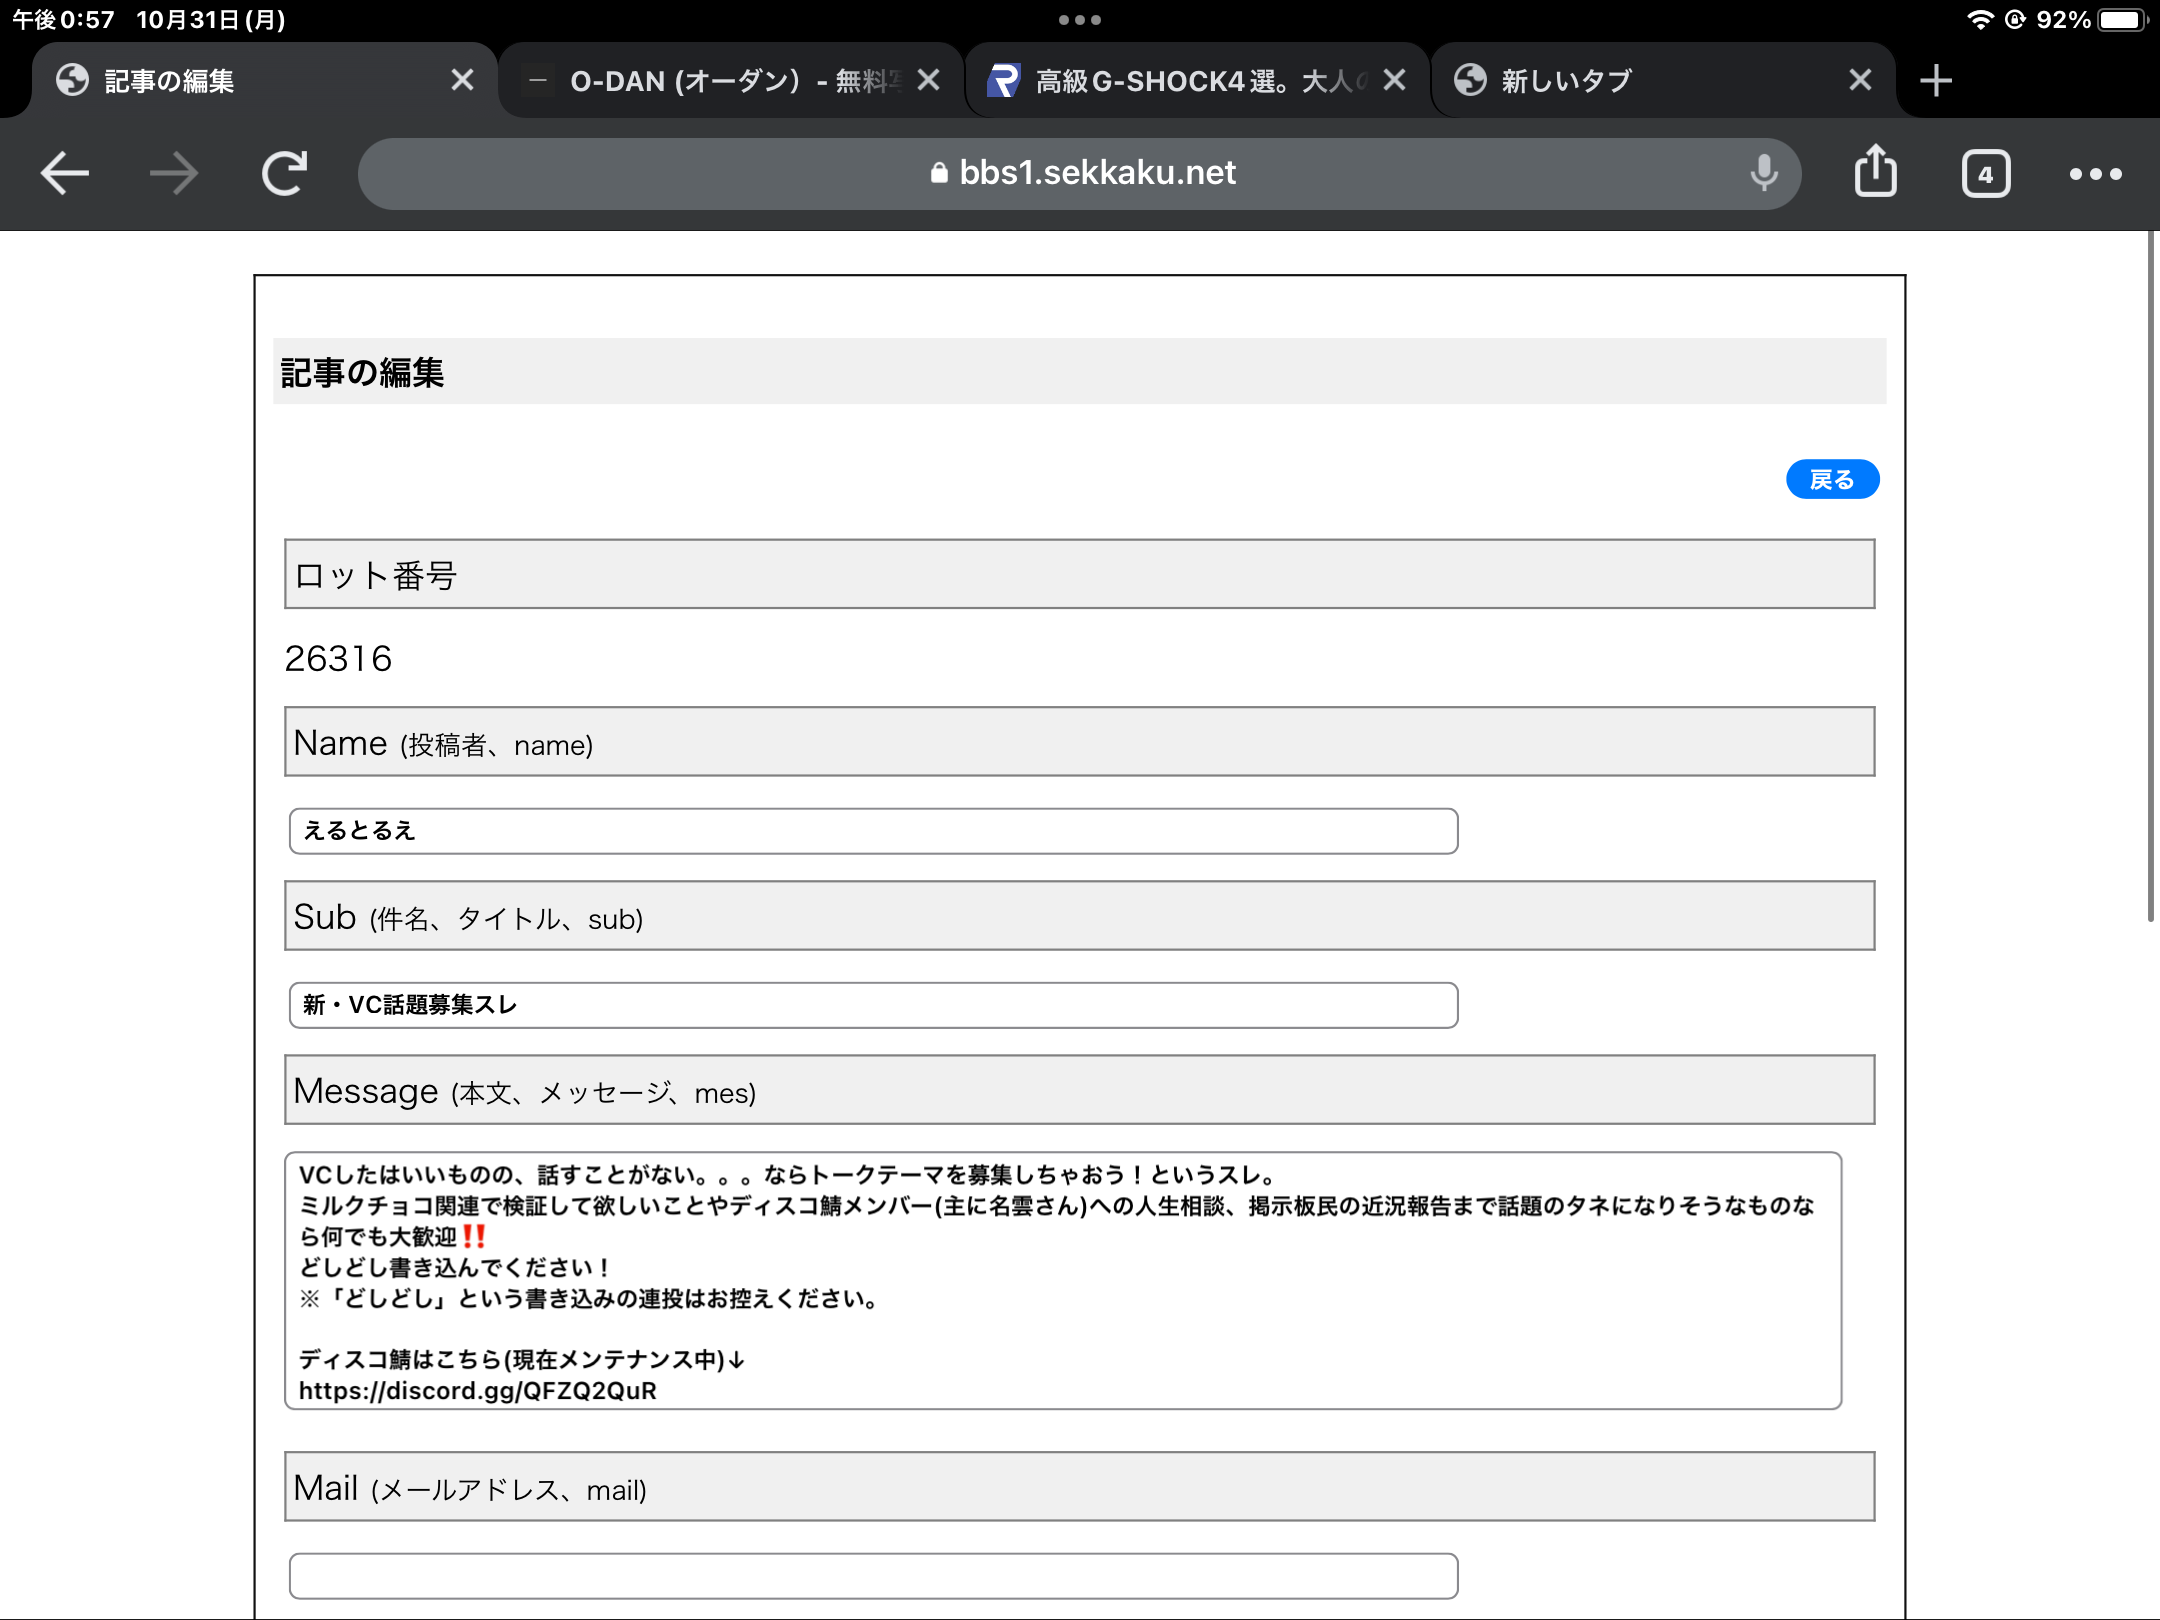Select the 記事の編集 tab
Viewport: 2160px width, 1620px height.
266,80
